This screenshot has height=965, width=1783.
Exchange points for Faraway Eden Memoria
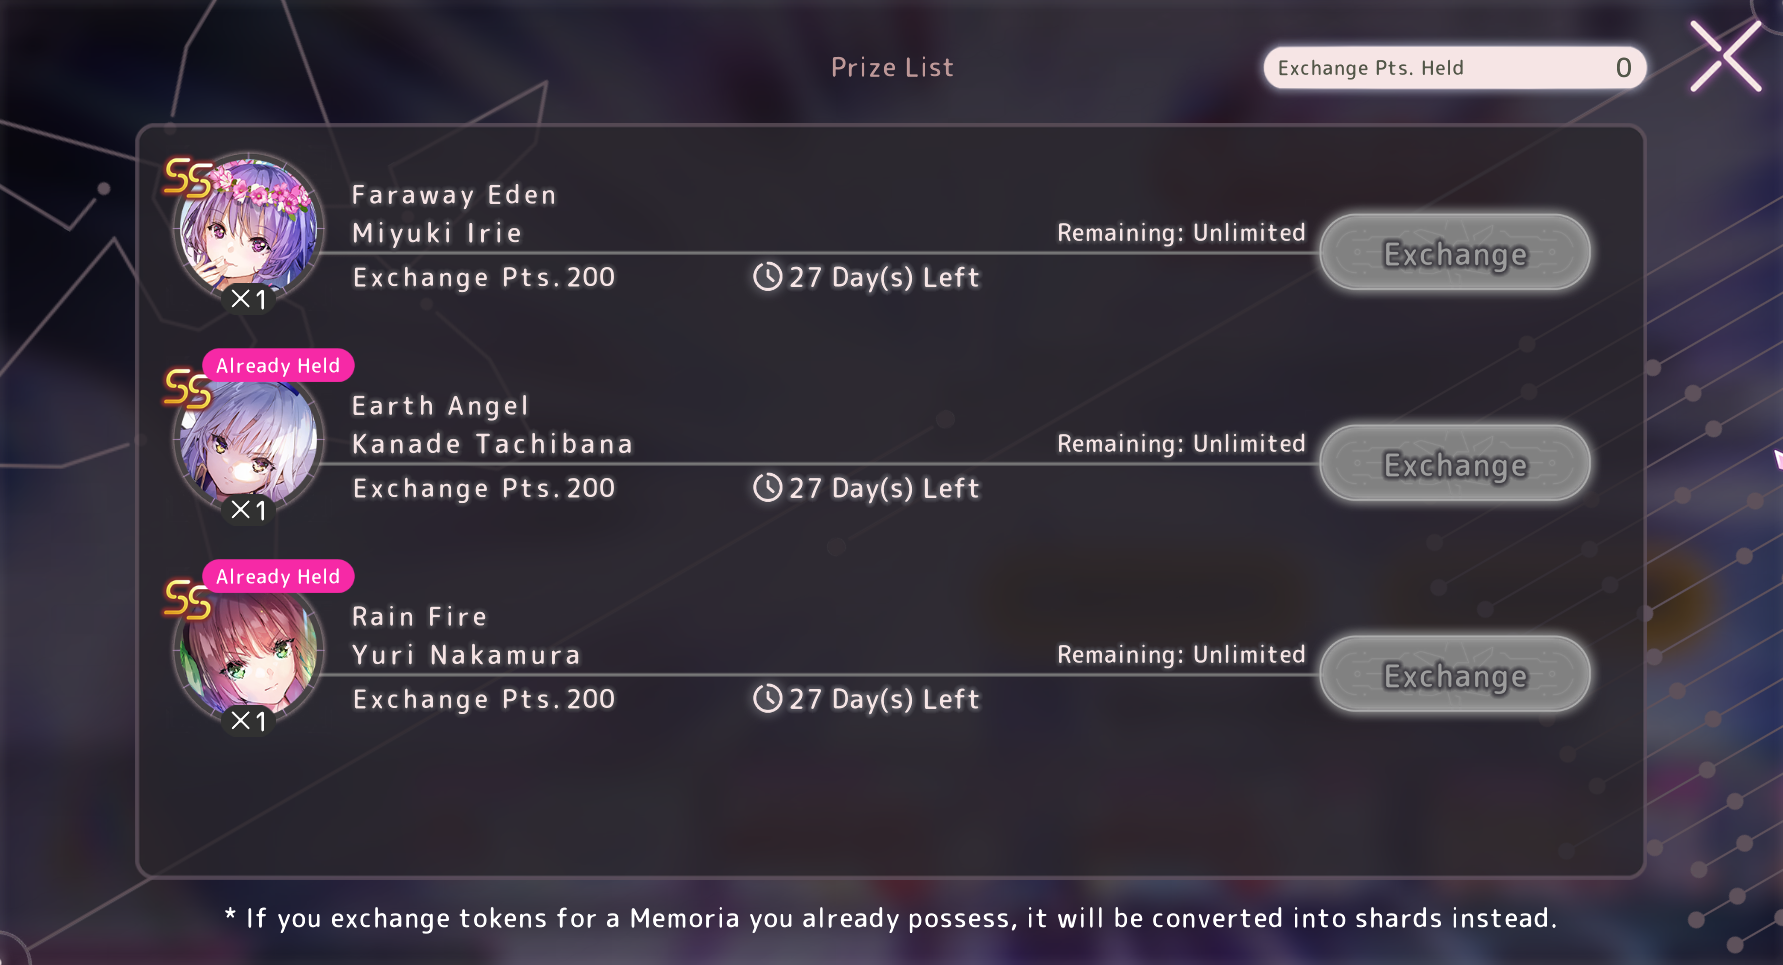click(x=1455, y=253)
